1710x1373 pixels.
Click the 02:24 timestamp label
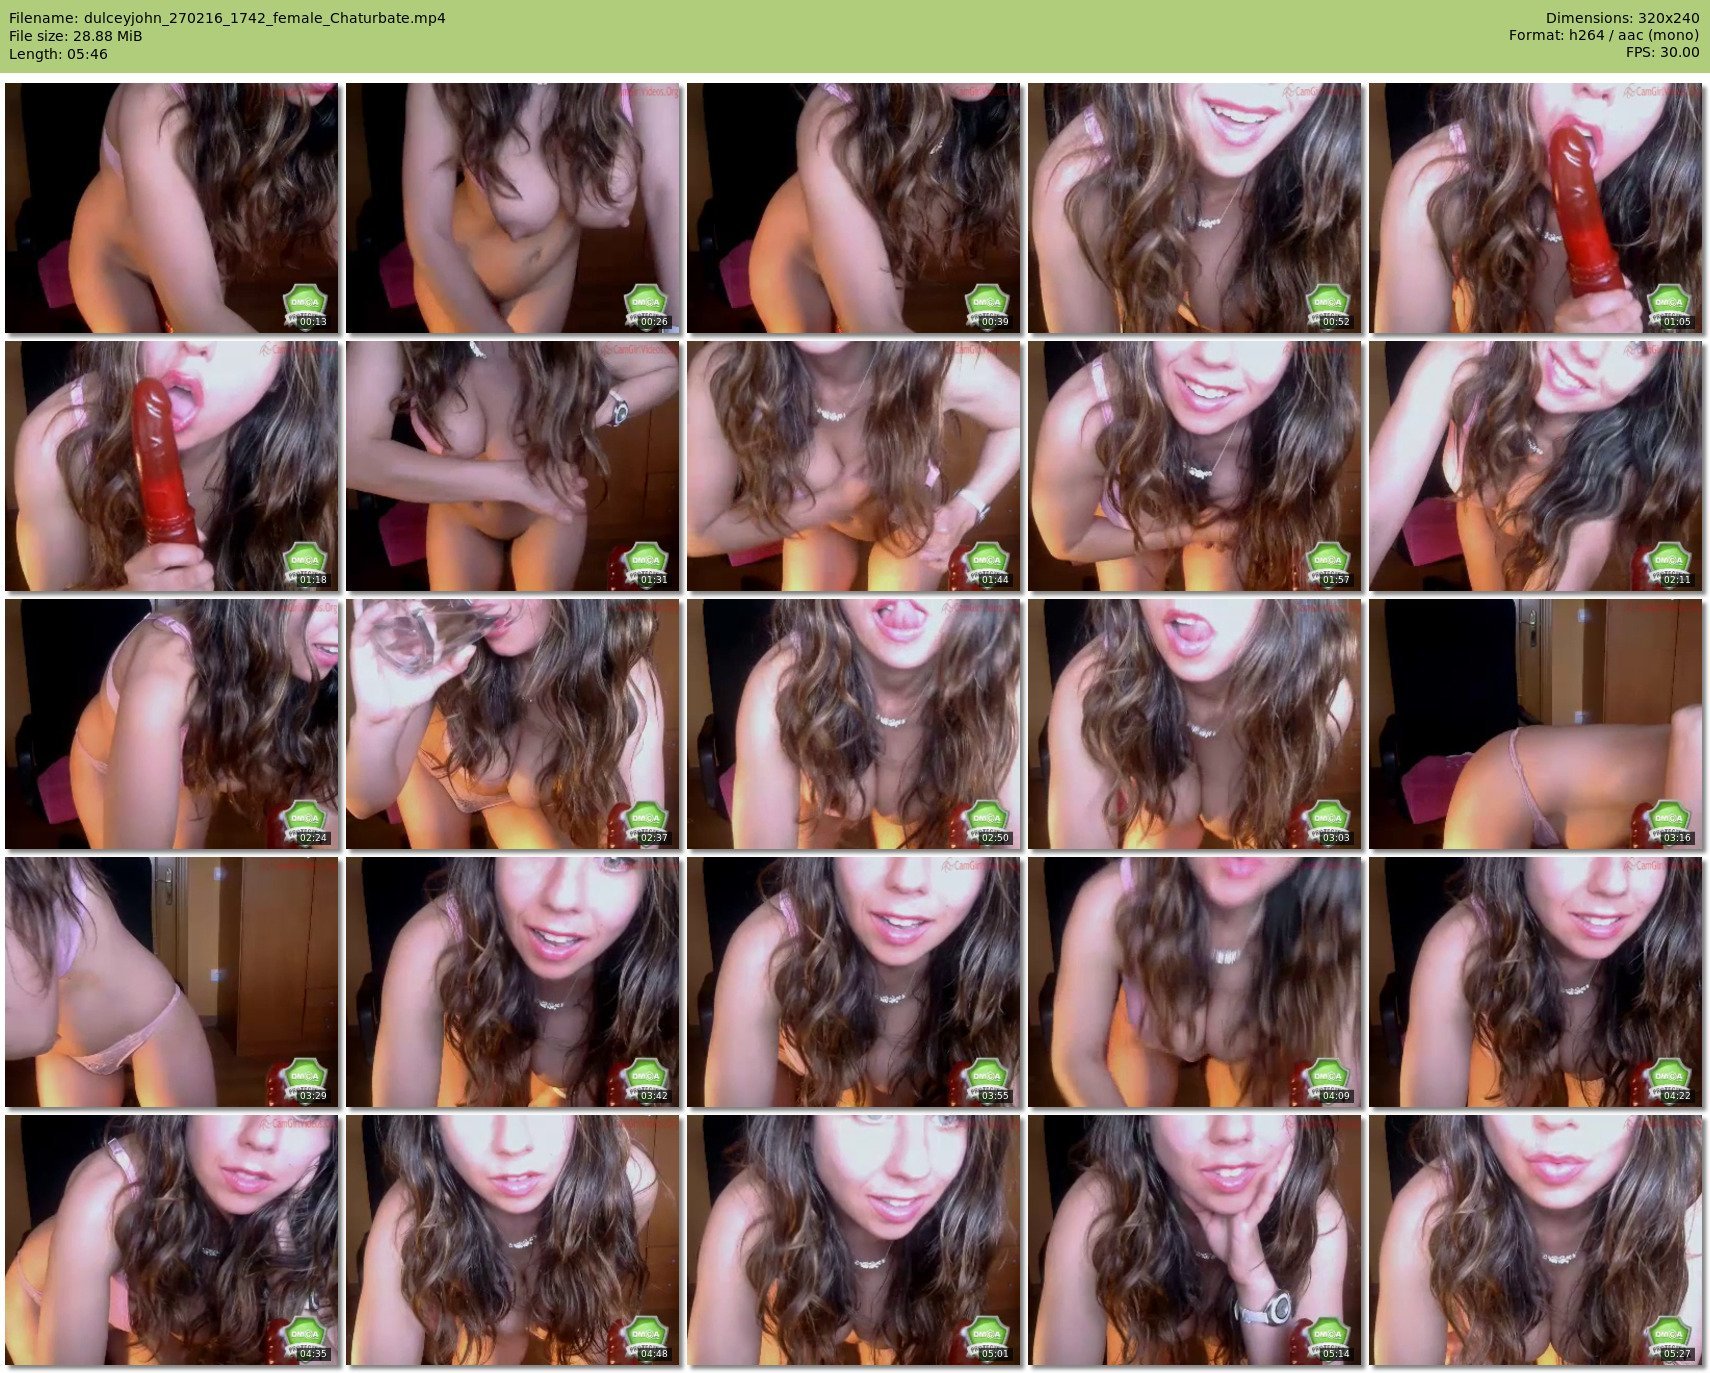pos(313,838)
